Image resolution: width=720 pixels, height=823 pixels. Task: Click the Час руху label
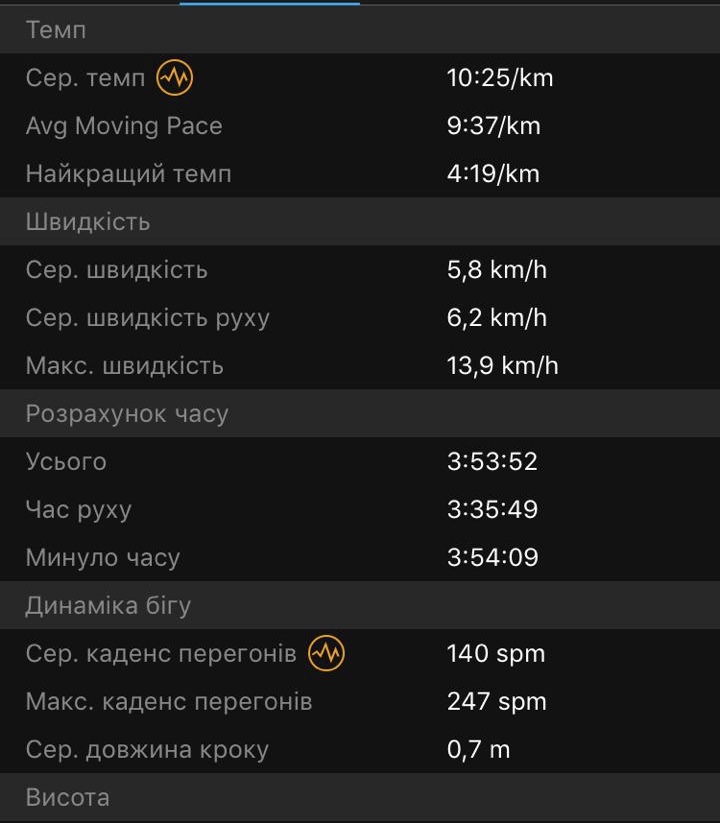(79, 509)
